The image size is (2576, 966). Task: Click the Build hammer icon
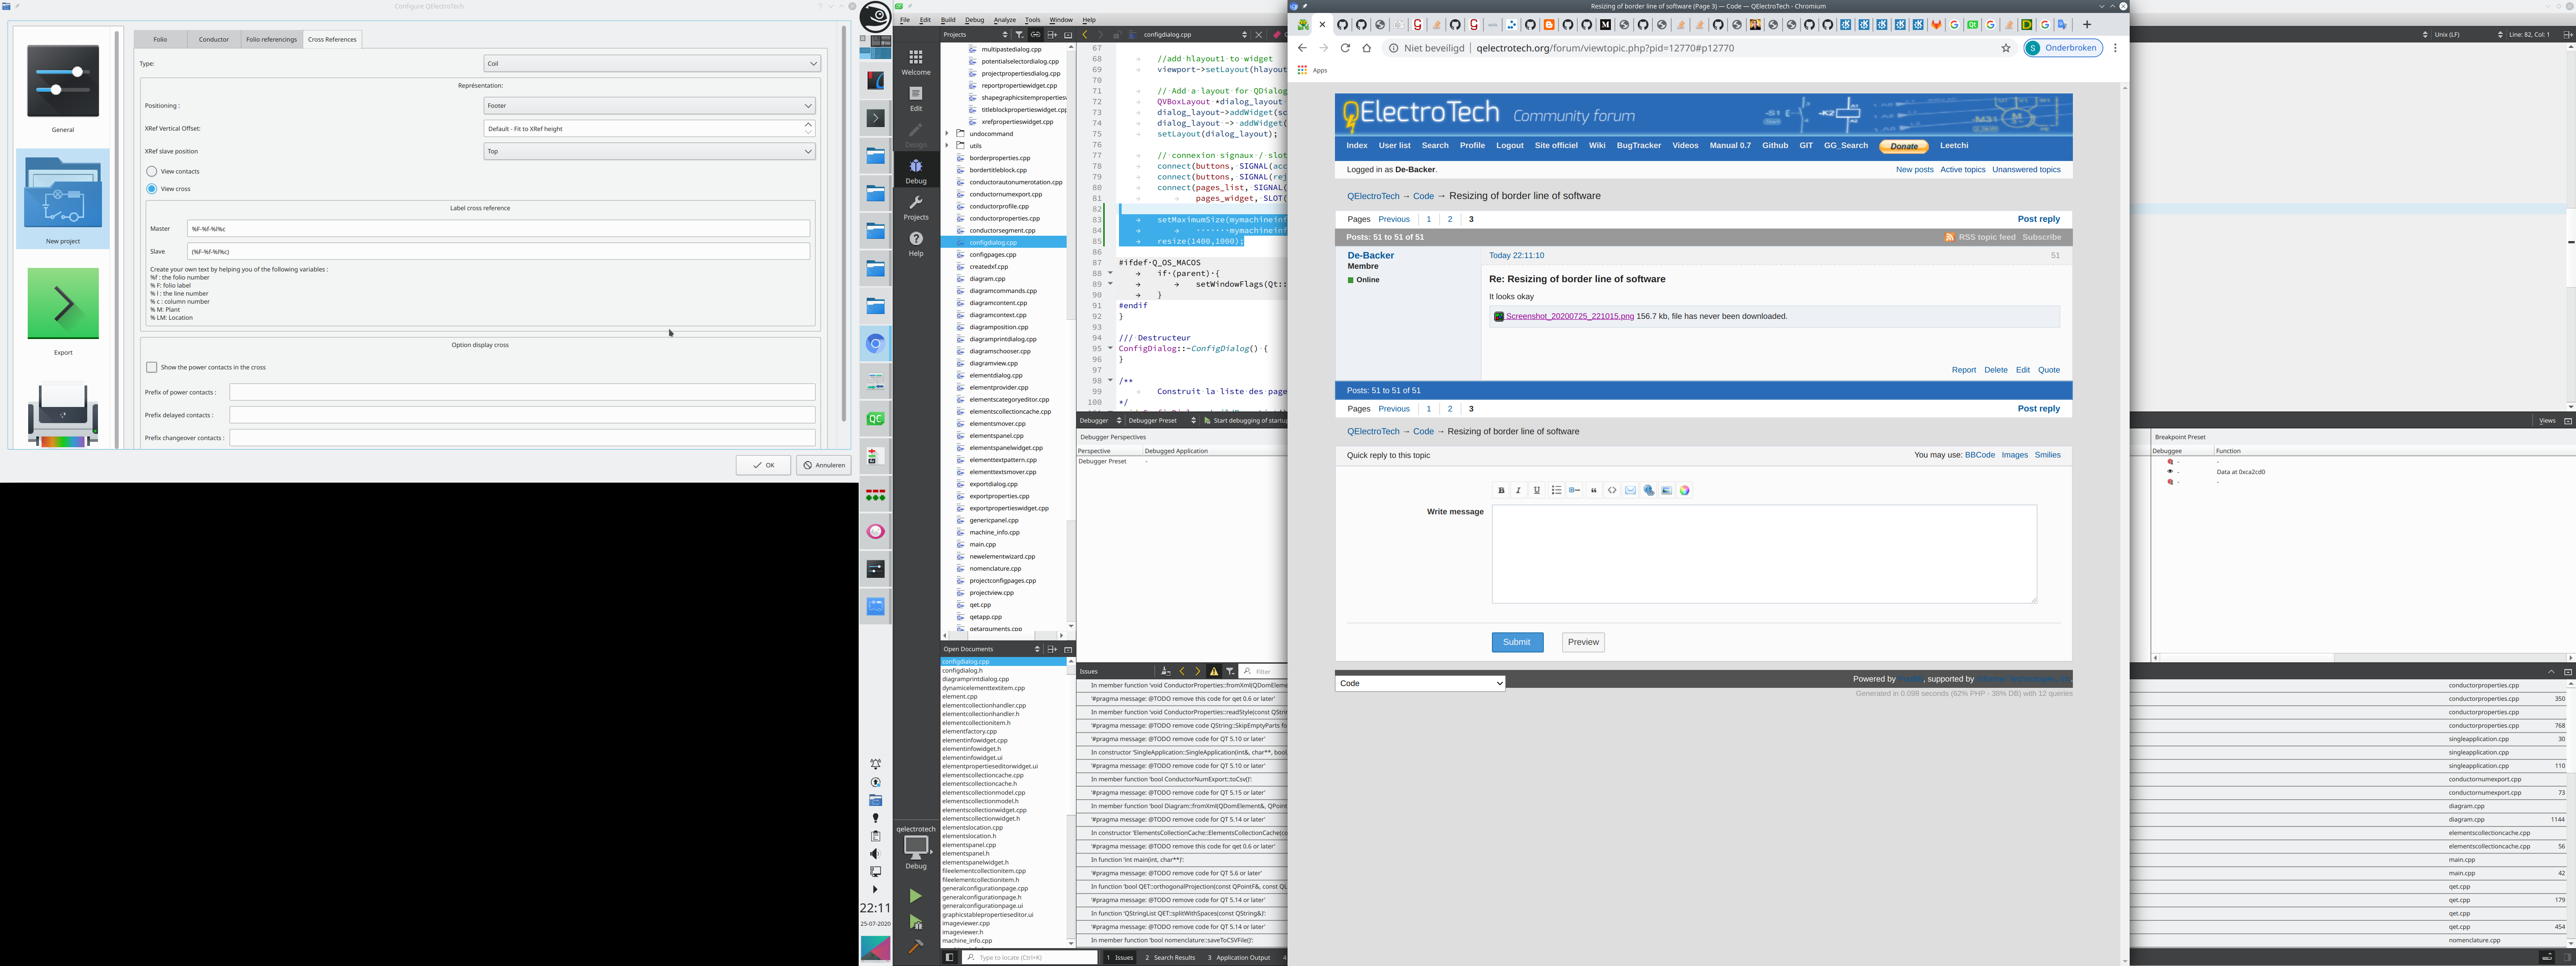pyautogui.click(x=915, y=946)
